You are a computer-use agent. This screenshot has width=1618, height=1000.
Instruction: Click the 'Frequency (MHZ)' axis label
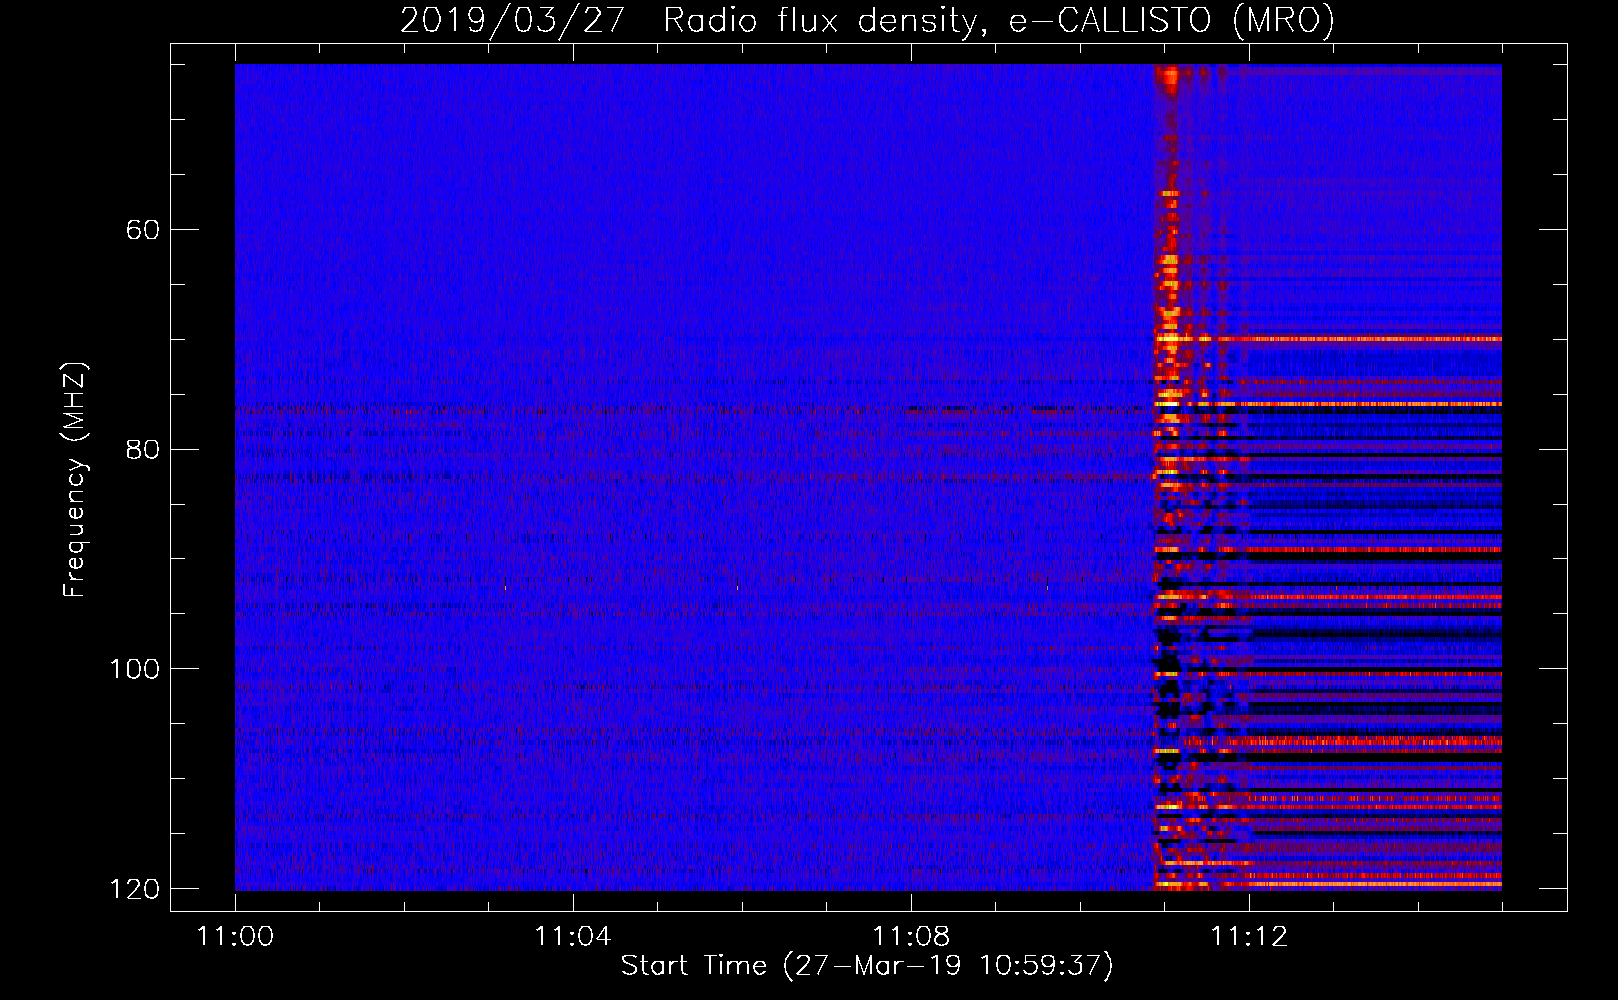75,480
